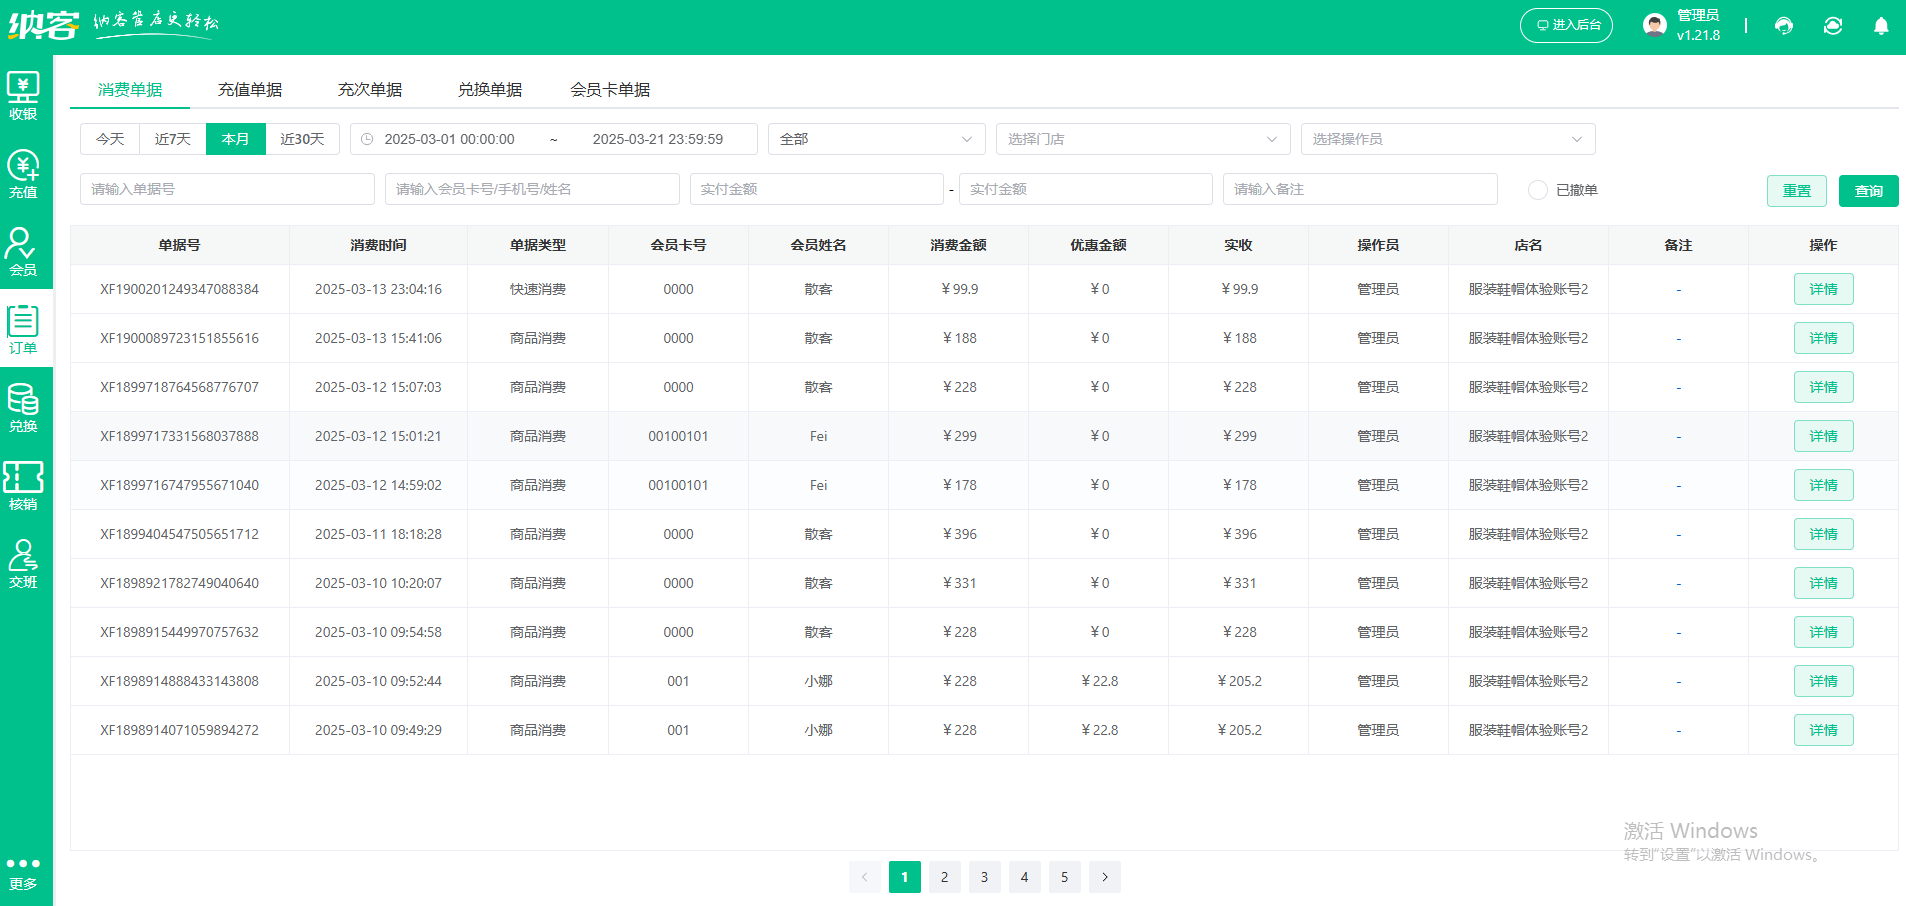The height and width of the screenshot is (906, 1906).
Task: Select the 今天 date range toggle
Action: pyautogui.click(x=110, y=139)
